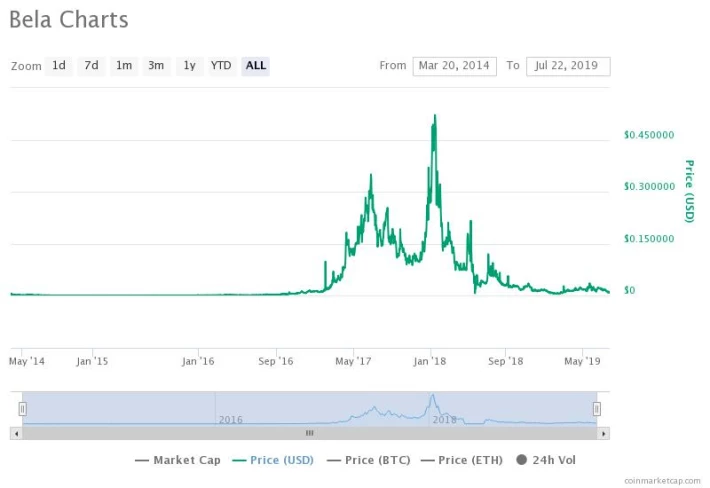The width and height of the screenshot is (710, 488).
Task: Set chart zoom to 3m
Action: pyautogui.click(x=156, y=66)
